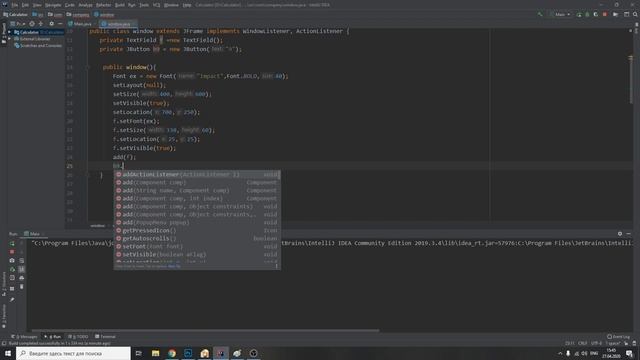The width and height of the screenshot is (640, 360).
Task: Select add(Component comp, int index) suggestion
Action: click(197, 198)
